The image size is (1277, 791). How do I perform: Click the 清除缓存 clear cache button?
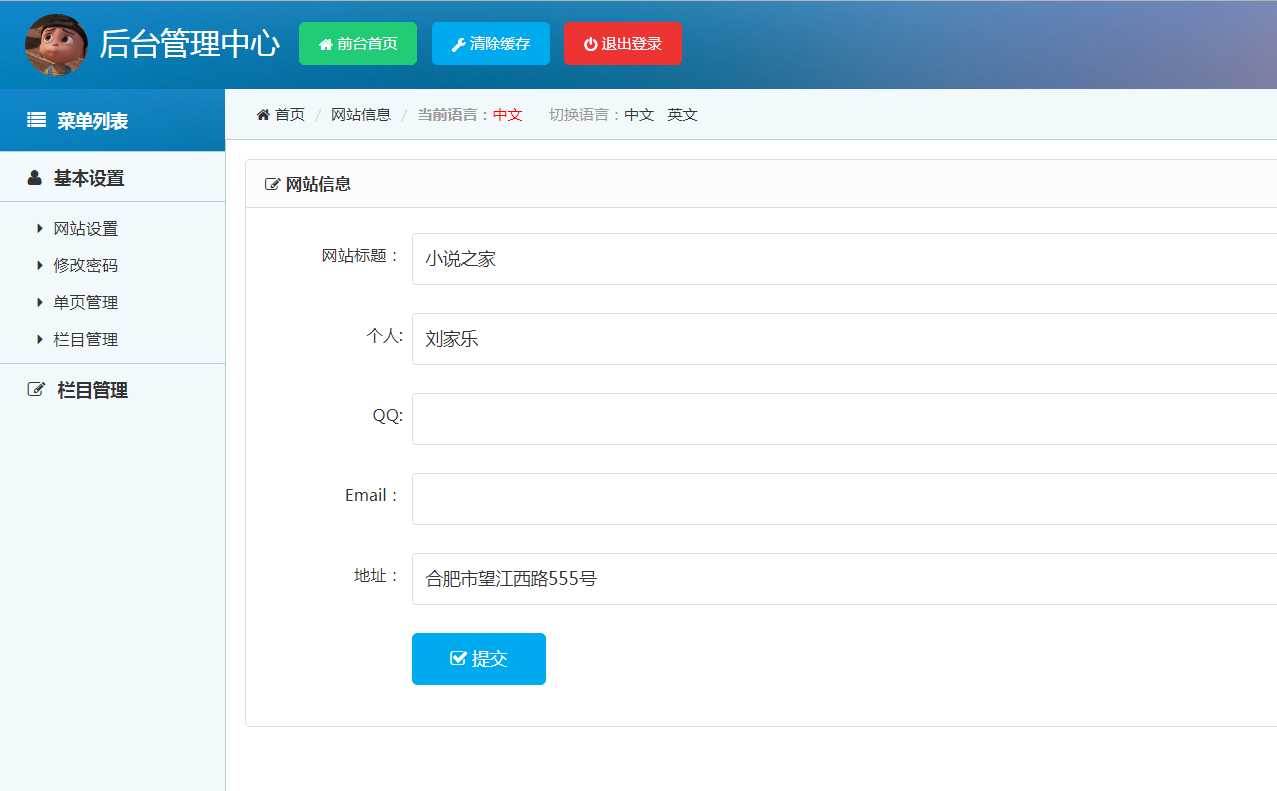[490, 44]
